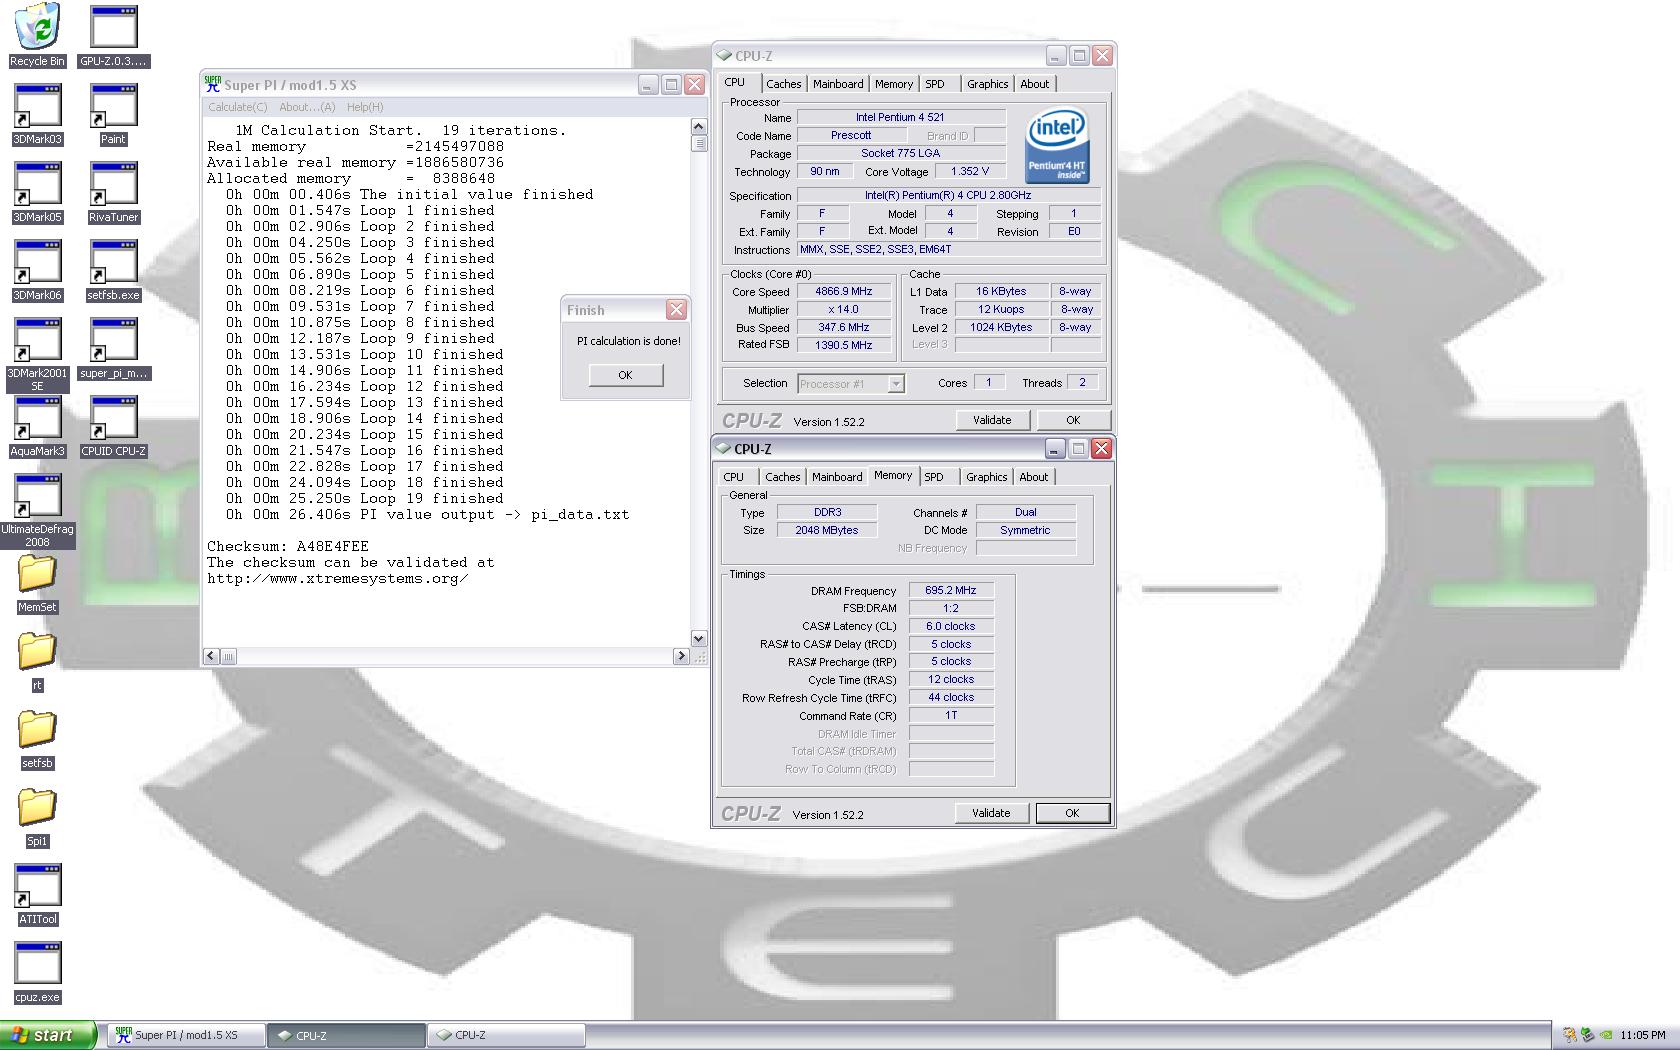The image size is (1680, 1050).
Task: Open the setfsb folder icon
Action: tap(37, 739)
